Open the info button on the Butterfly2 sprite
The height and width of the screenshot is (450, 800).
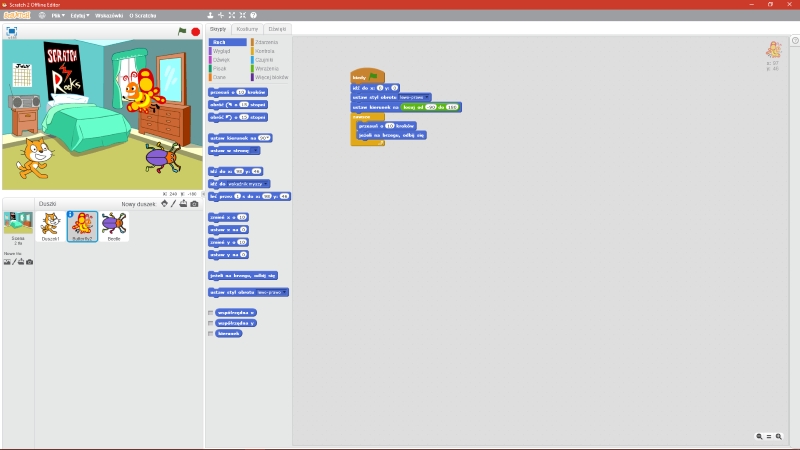pyautogui.click(x=70, y=214)
